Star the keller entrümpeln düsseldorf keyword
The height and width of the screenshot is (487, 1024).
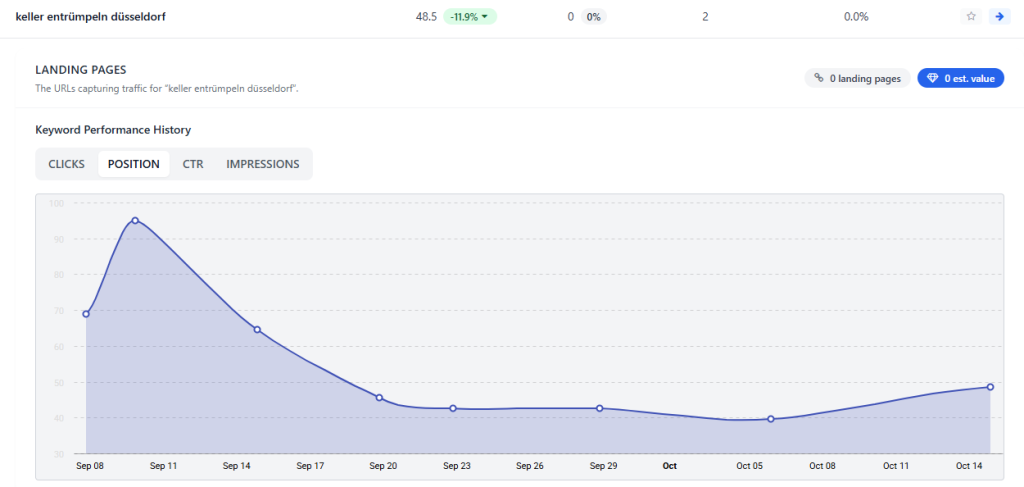click(x=970, y=17)
